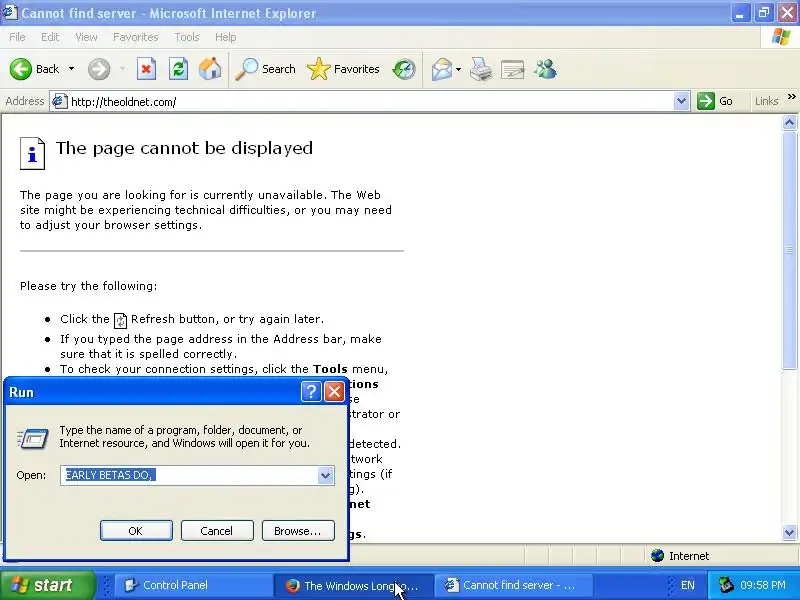Expand the Run Open combo dropdown

[326, 476]
